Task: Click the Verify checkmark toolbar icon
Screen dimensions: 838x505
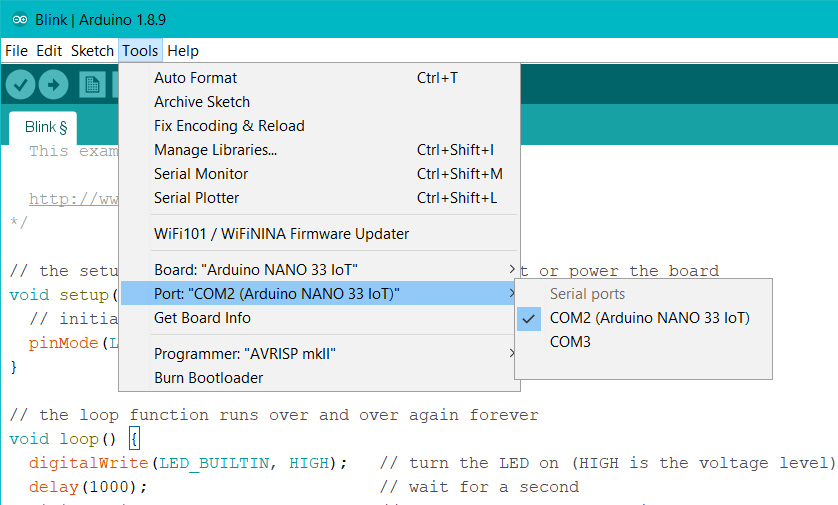Action: pos(20,84)
